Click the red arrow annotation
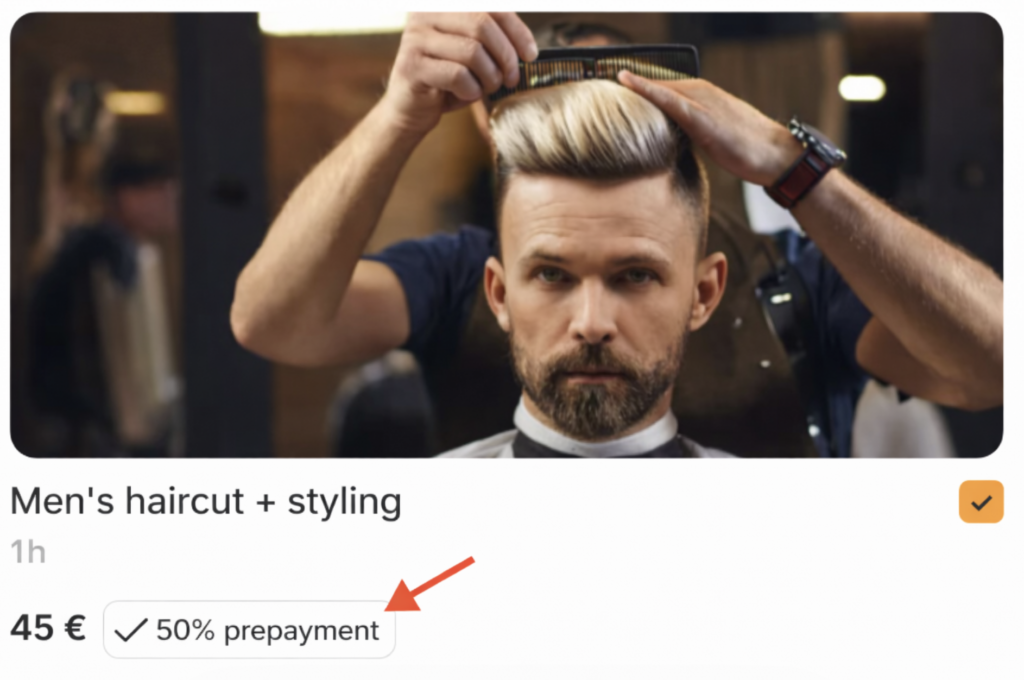This screenshot has height=680, width=1024. (x=430, y=585)
